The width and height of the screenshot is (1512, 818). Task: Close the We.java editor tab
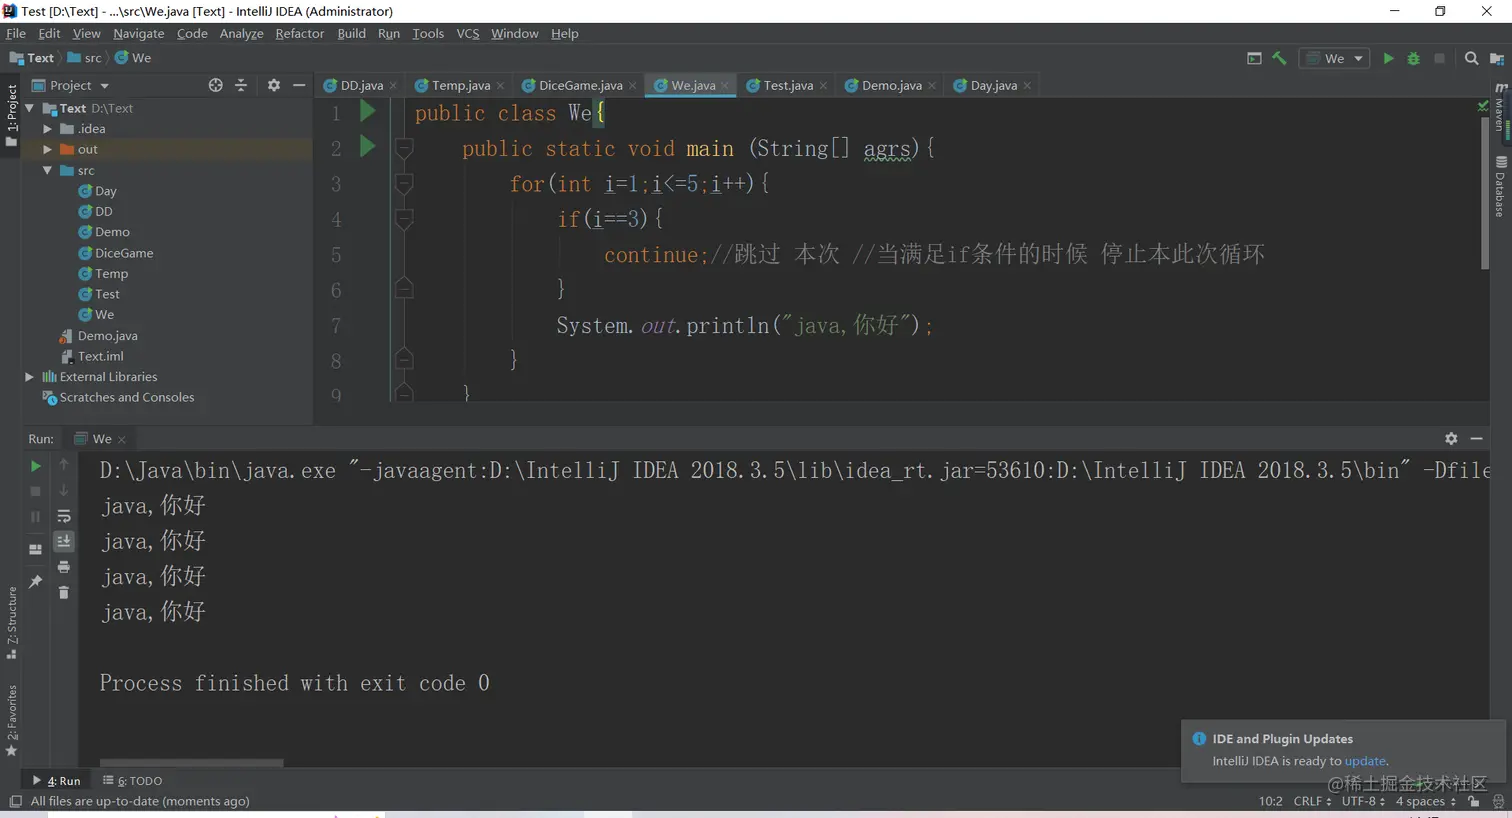coord(725,86)
